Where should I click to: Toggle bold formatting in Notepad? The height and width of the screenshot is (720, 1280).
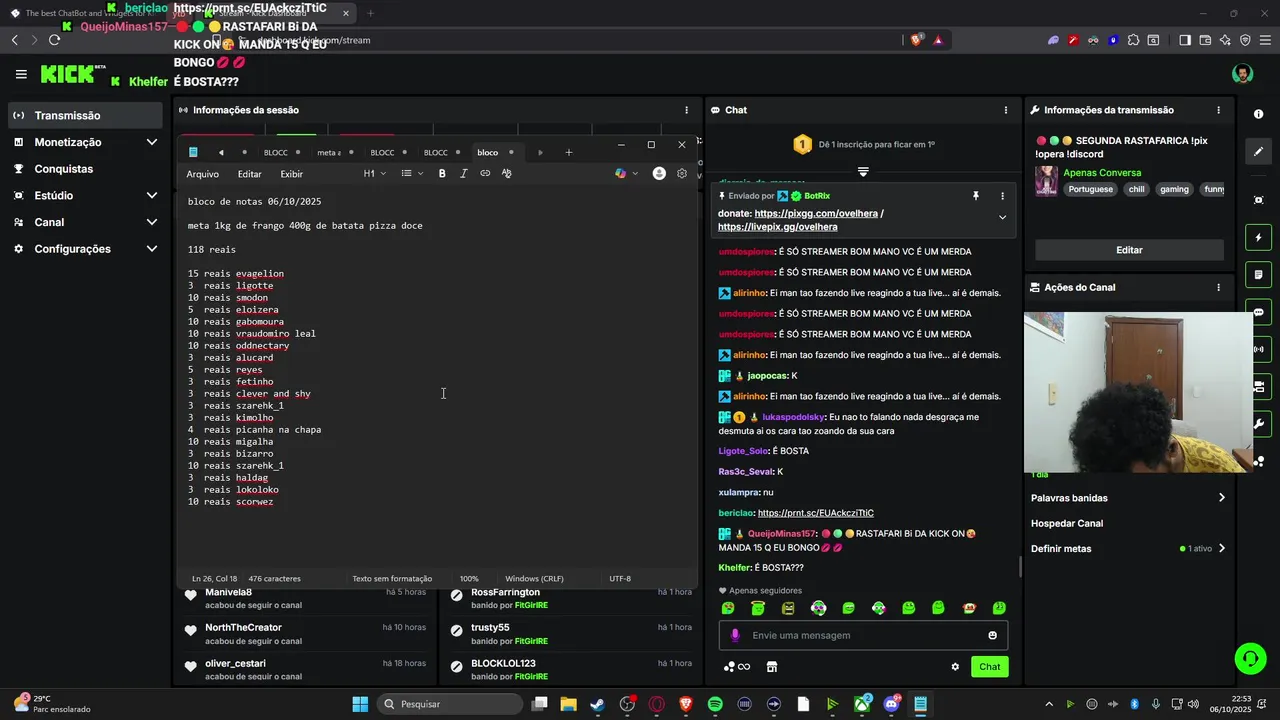click(x=442, y=174)
